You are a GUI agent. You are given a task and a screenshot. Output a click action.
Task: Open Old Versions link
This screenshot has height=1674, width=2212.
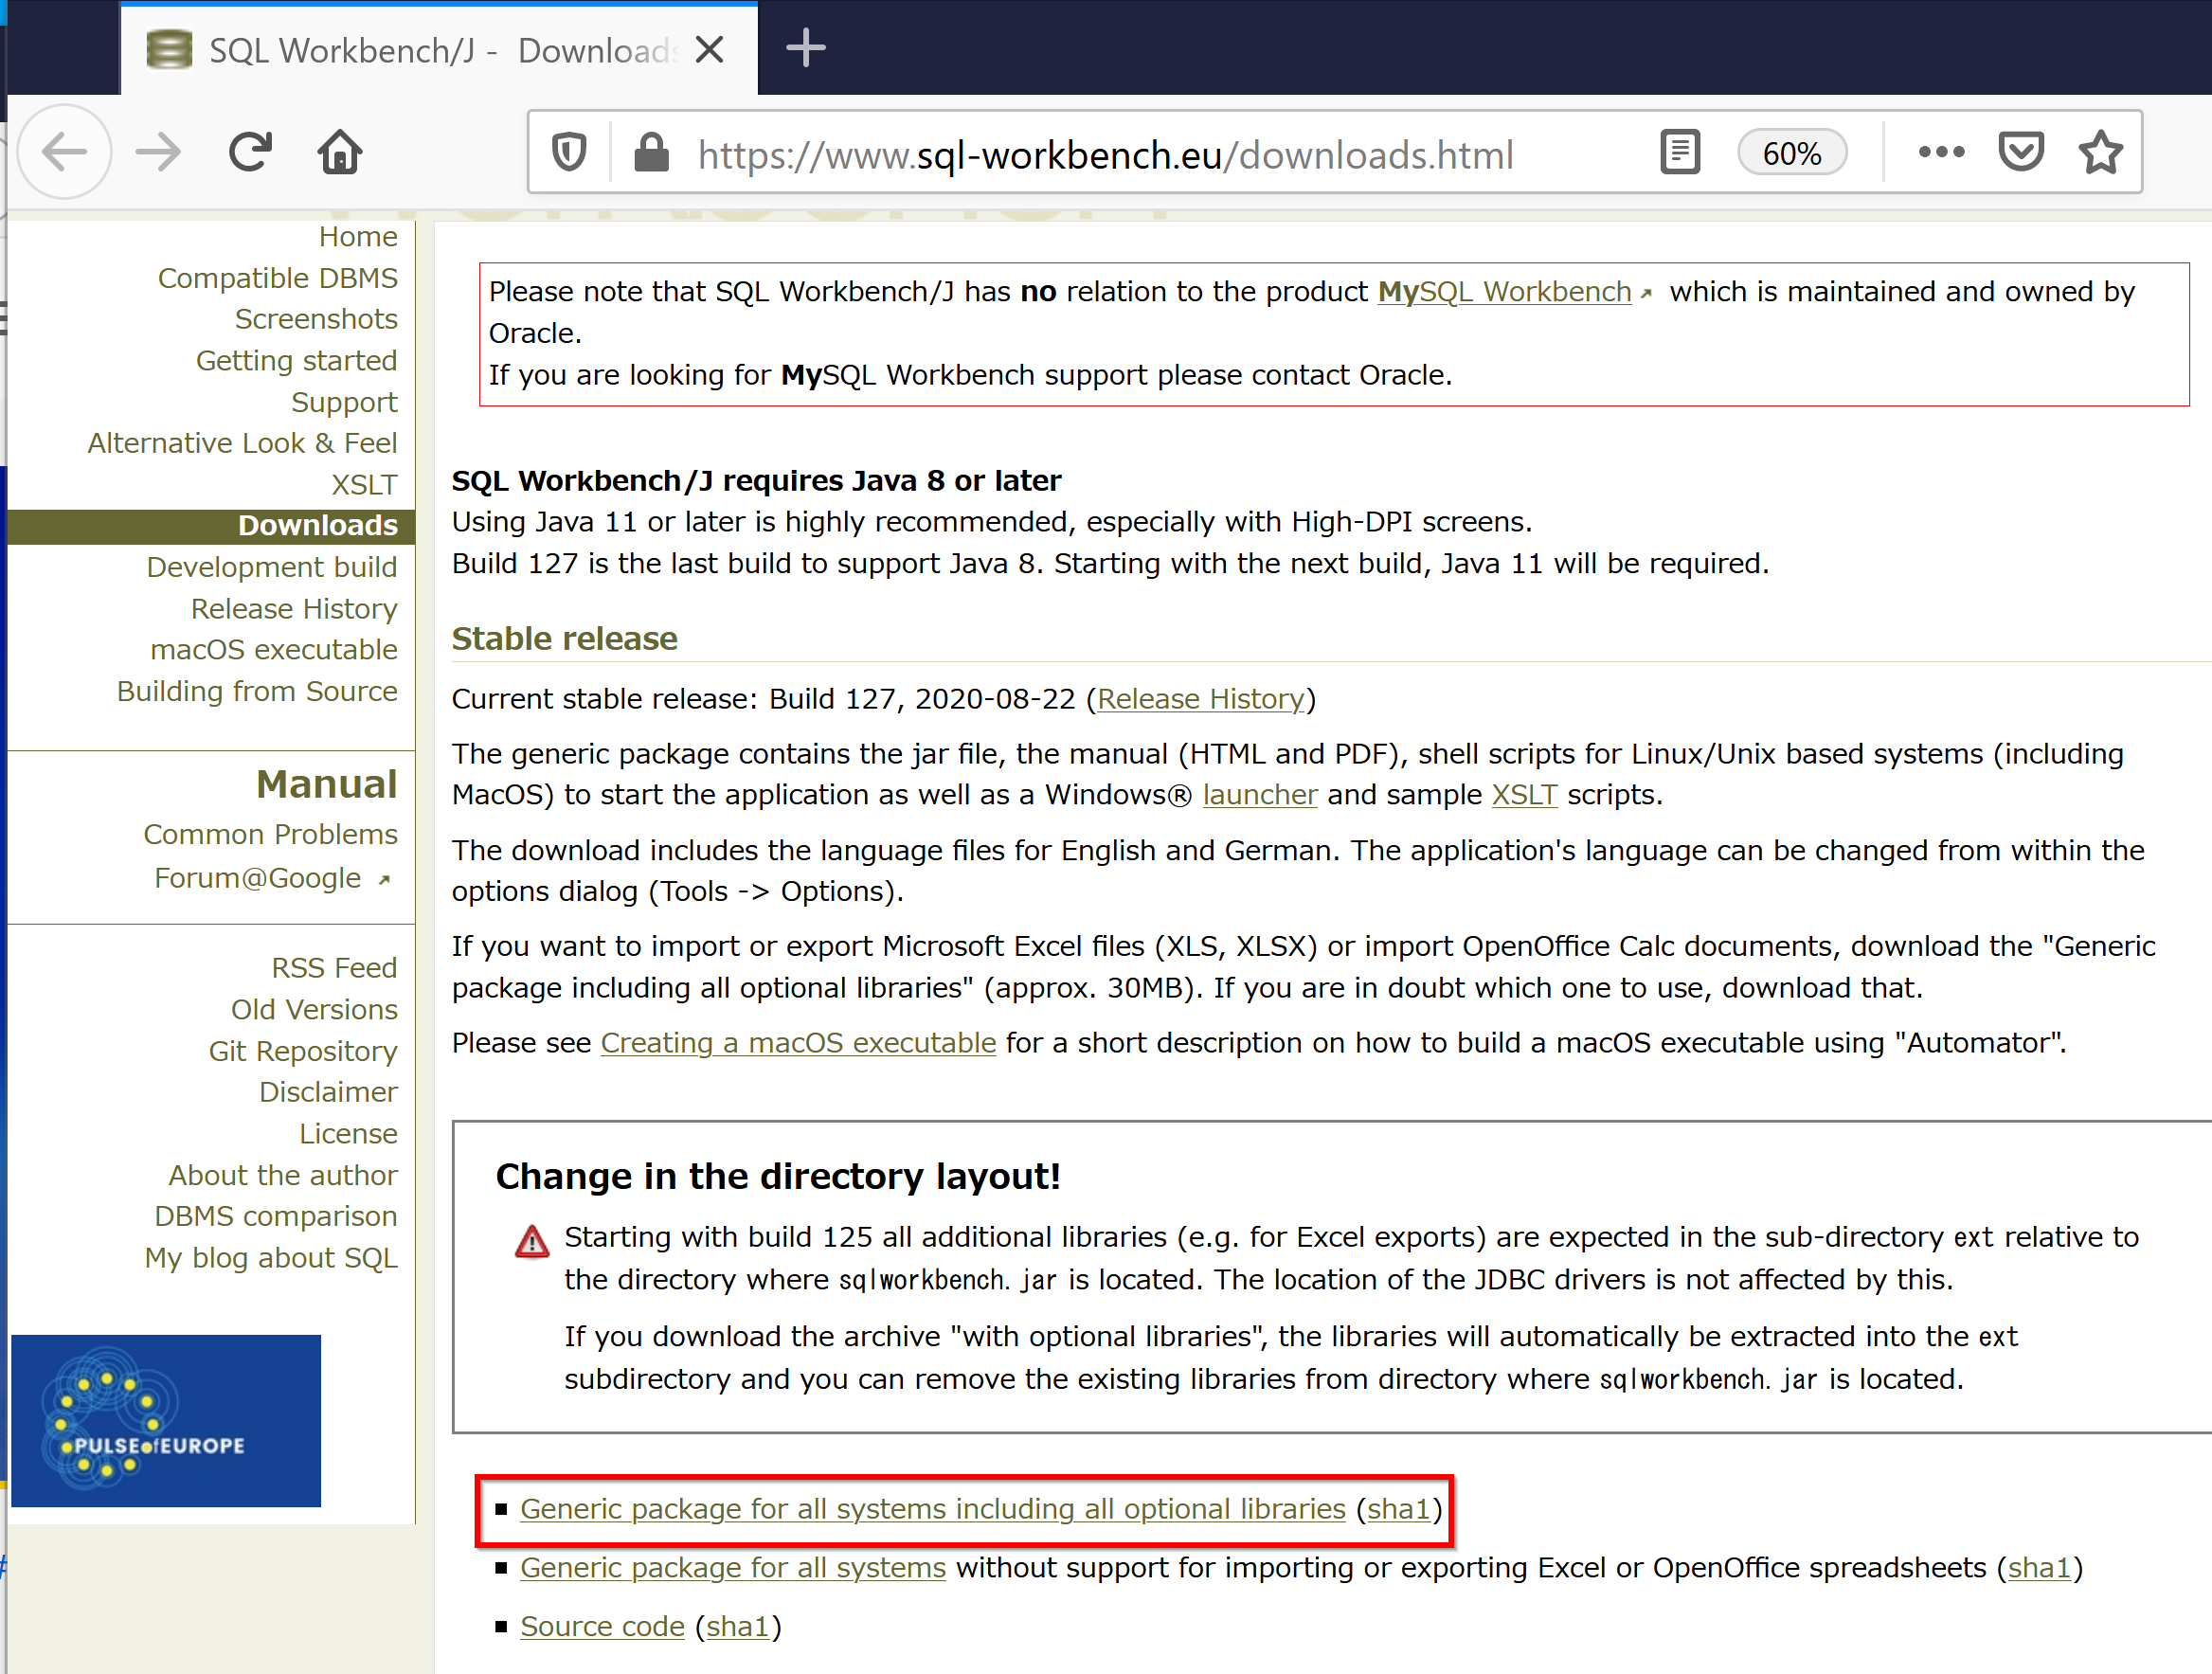pyautogui.click(x=314, y=1010)
